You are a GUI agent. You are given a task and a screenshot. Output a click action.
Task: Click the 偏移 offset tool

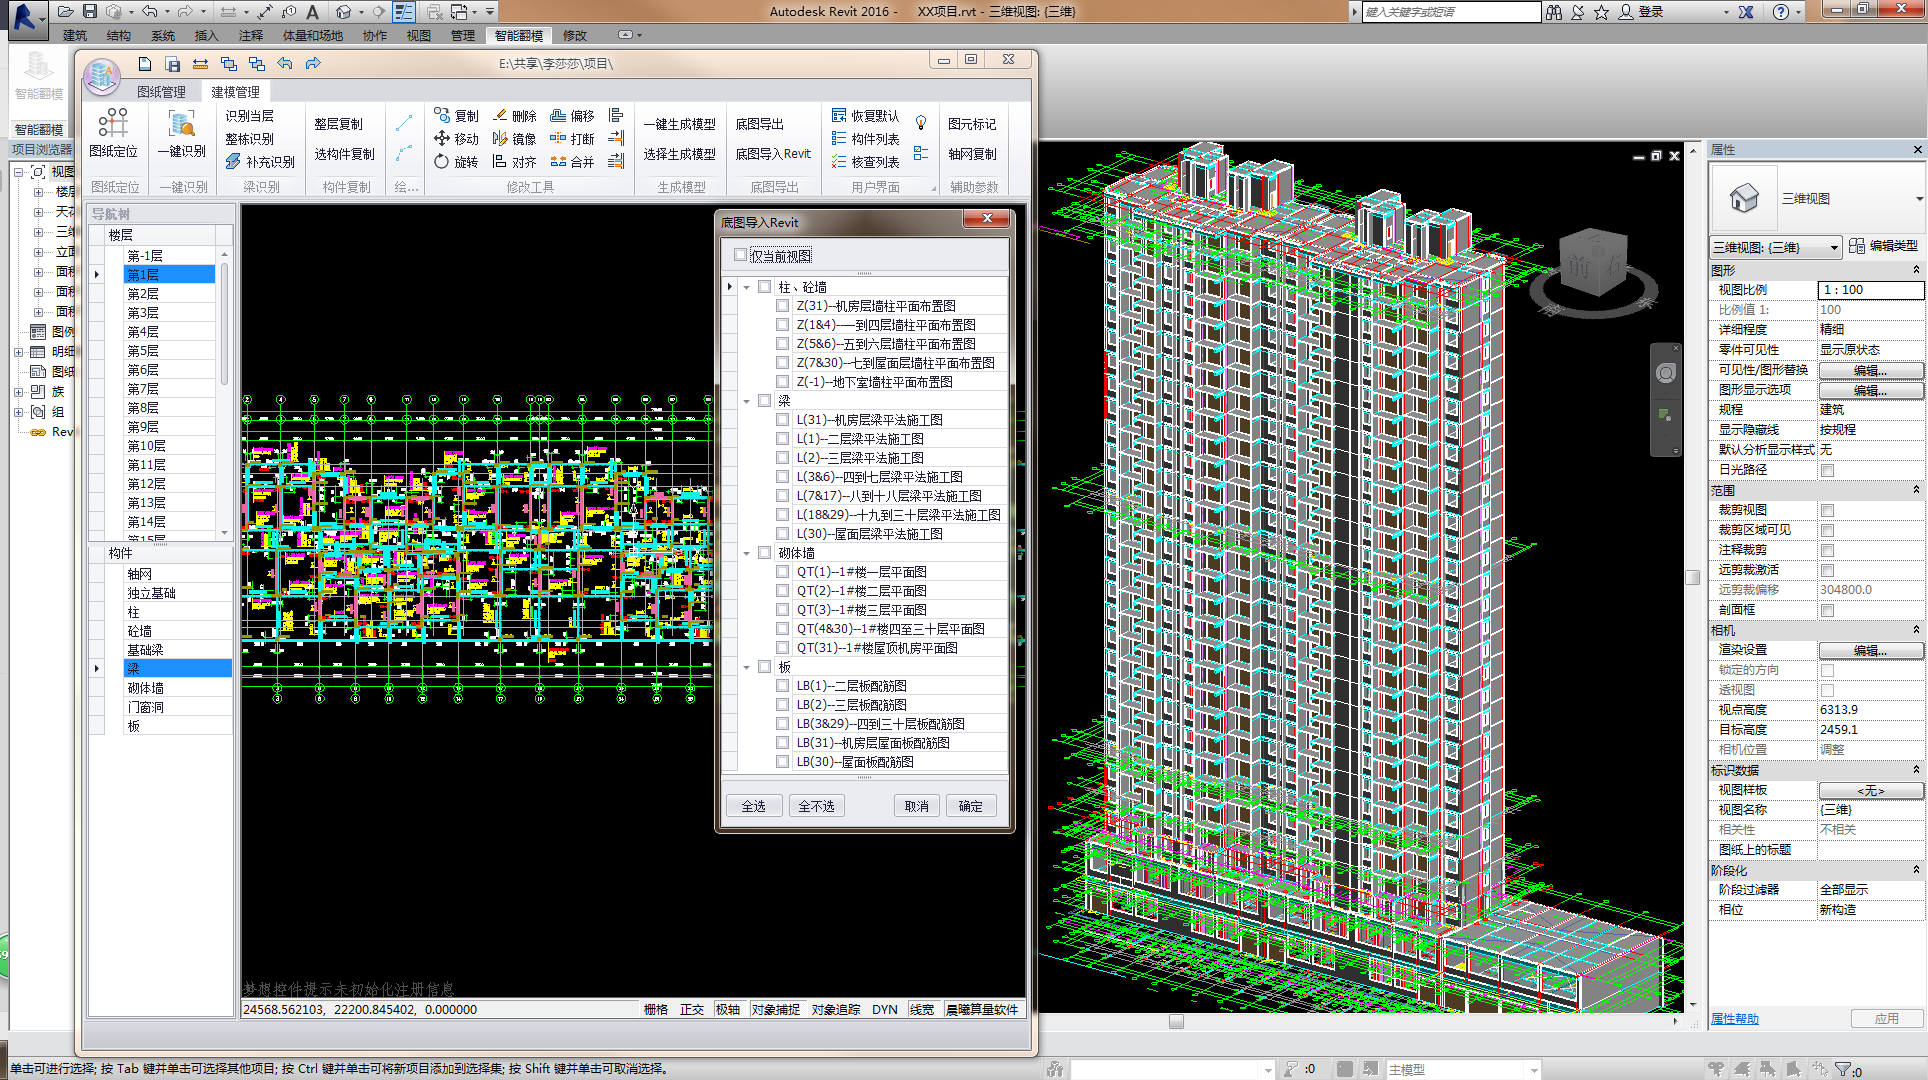coord(572,116)
